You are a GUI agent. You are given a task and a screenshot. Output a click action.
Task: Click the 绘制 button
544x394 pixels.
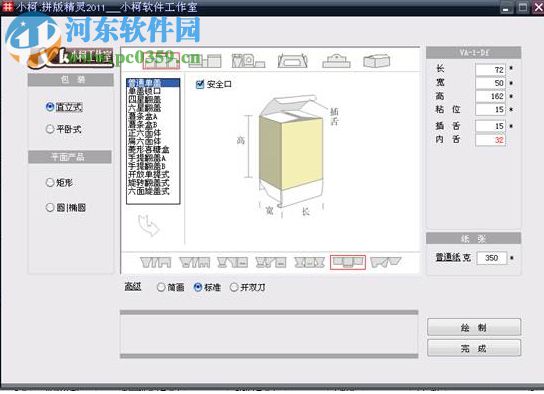(x=474, y=327)
